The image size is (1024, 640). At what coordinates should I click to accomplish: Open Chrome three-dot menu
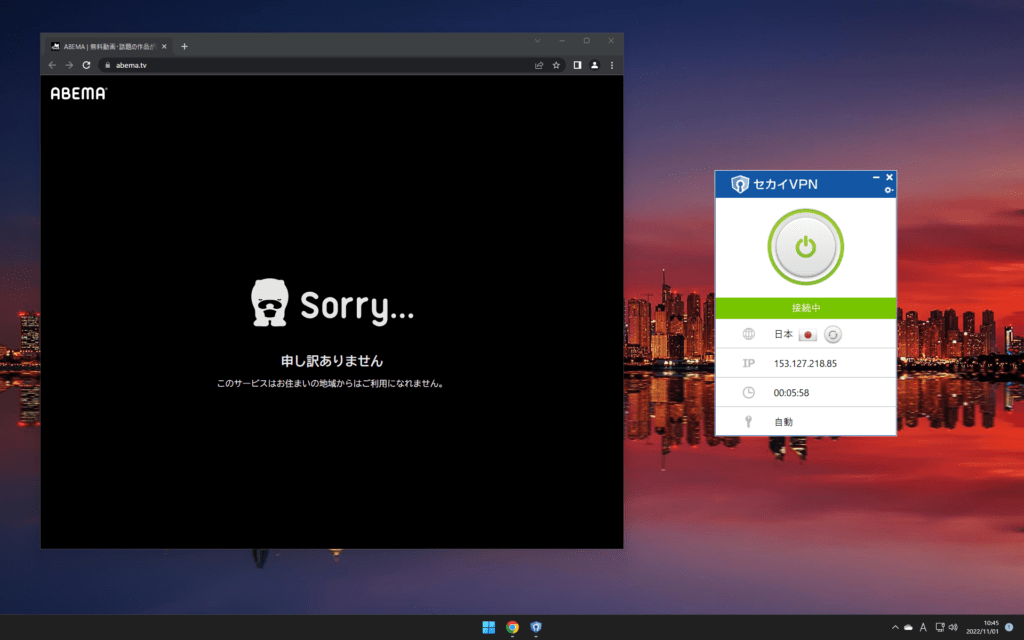(x=612, y=65)
